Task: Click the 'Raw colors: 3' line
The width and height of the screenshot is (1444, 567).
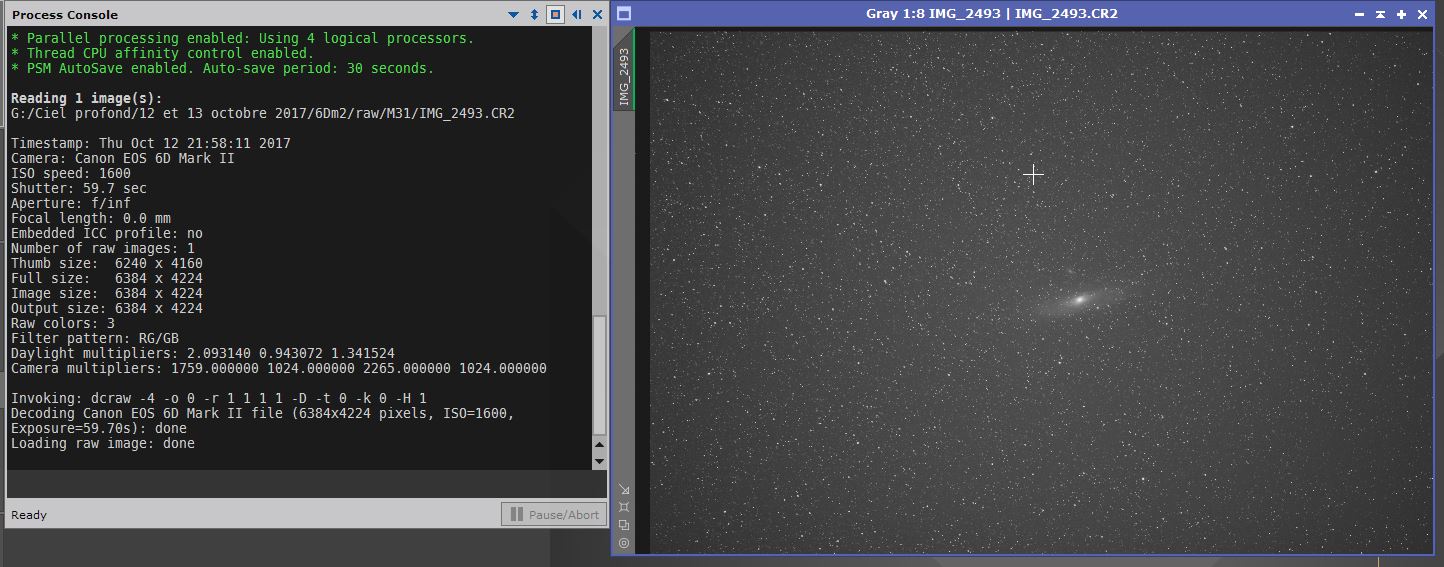Action: pos(62,323)
